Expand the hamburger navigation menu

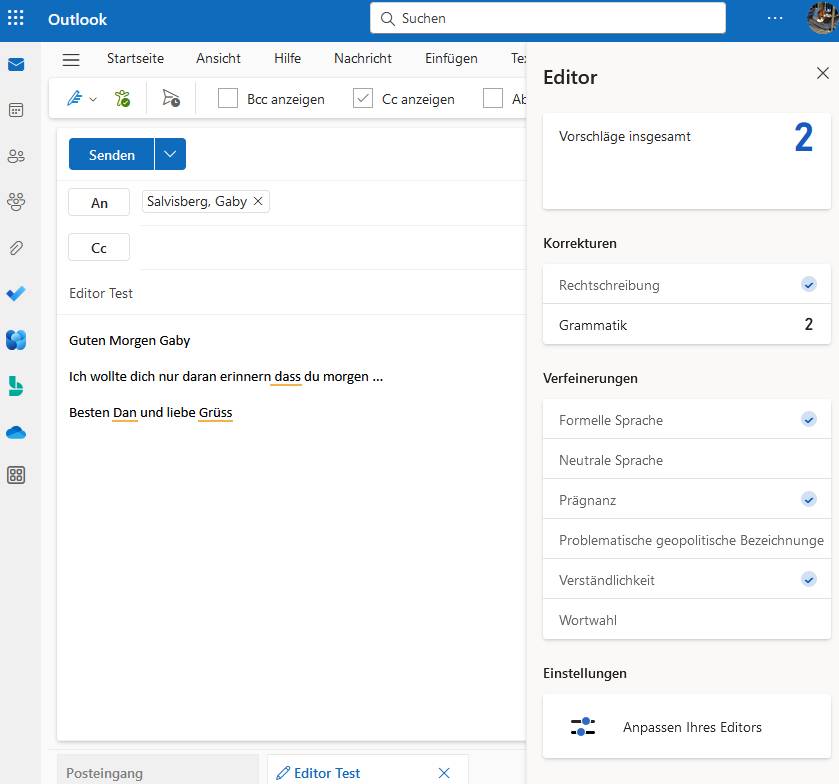tap(70, 59)
